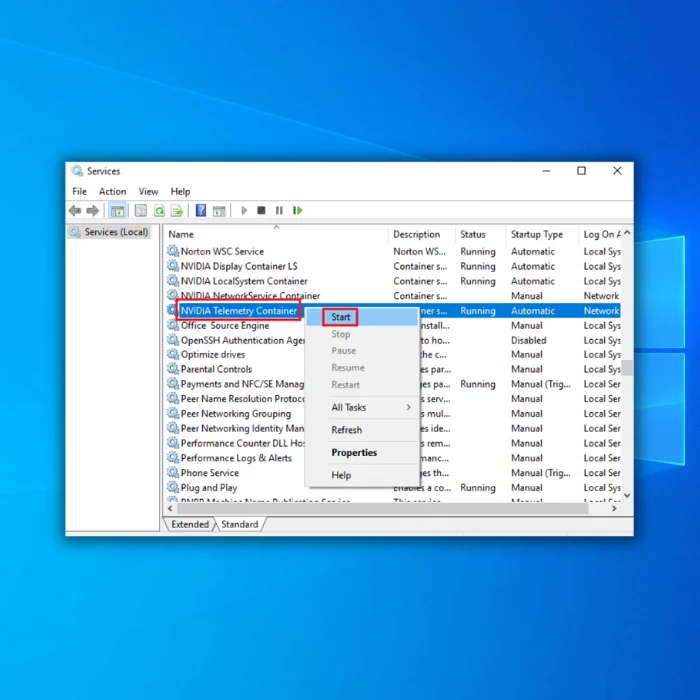
Task: Switch to the Extended tab
Action: pos(190,524)
